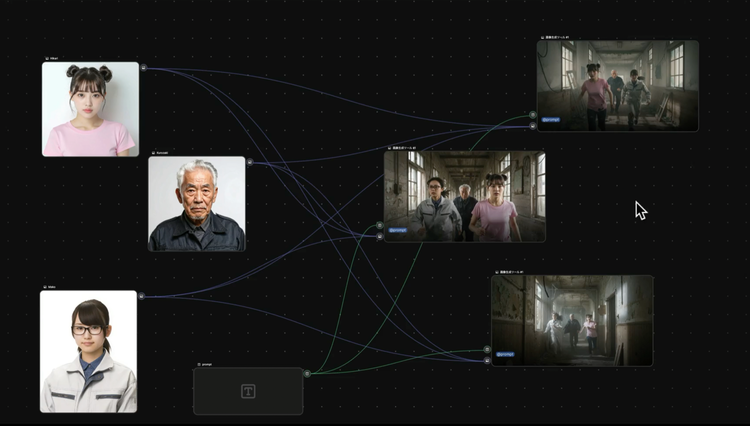The width and height of the screenshot is (750, 426).
Task: Click the output port of the elderly man node
Action: click(249, 162)
